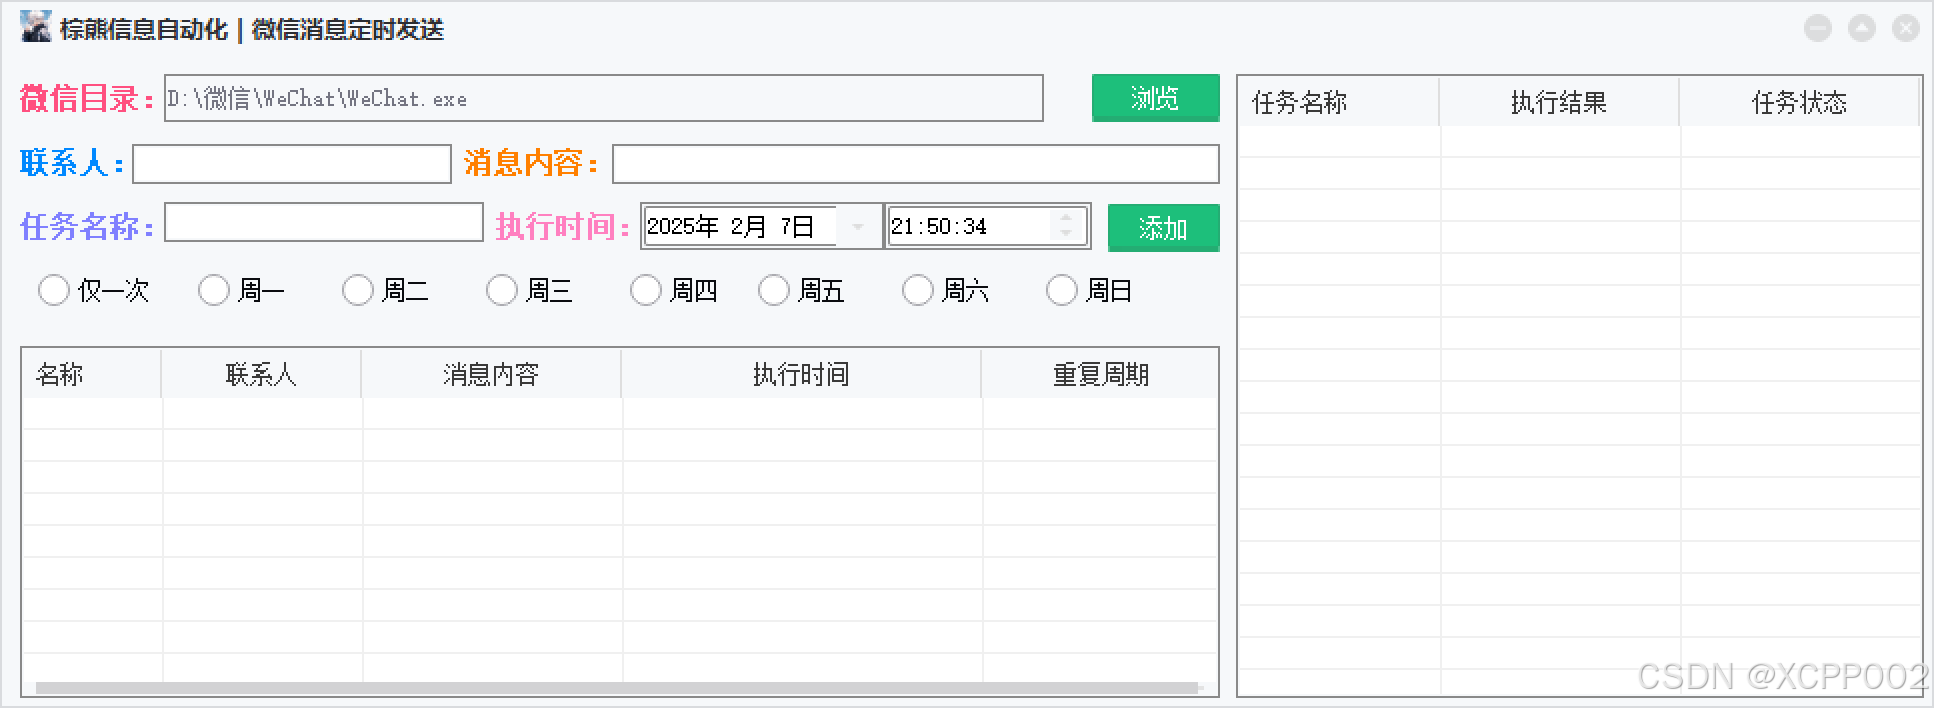This screenshot has width=1934, height=708.
Task: Select the 周日 radio button
Action: [x=1062, y=291]
